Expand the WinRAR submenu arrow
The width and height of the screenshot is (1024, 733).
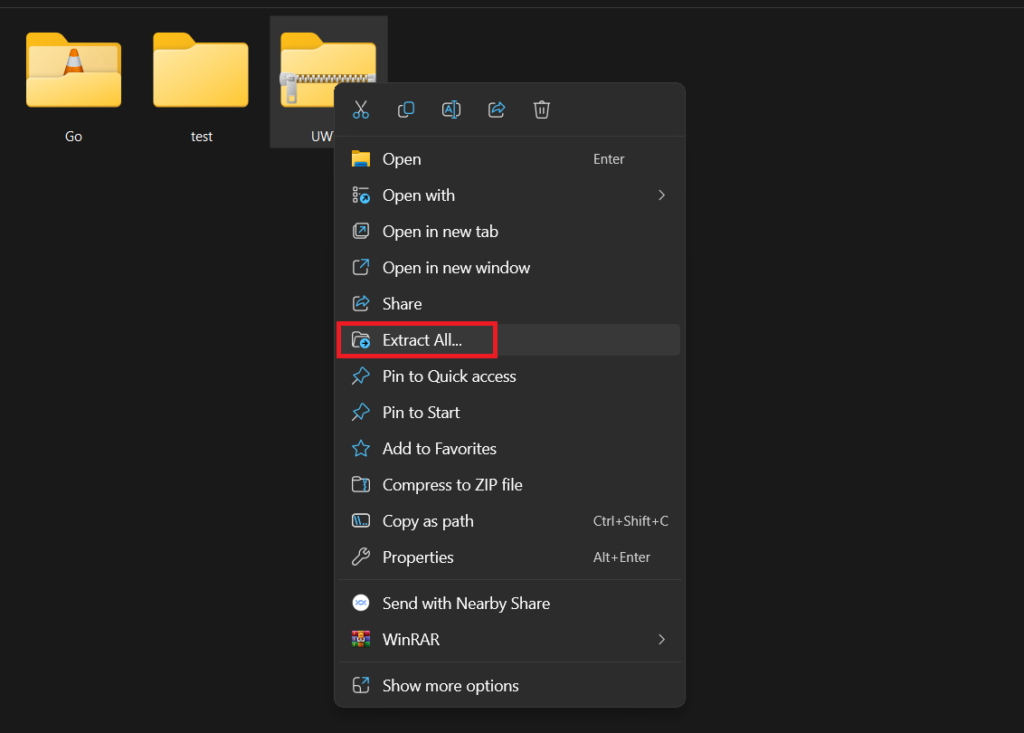[661, 639]
